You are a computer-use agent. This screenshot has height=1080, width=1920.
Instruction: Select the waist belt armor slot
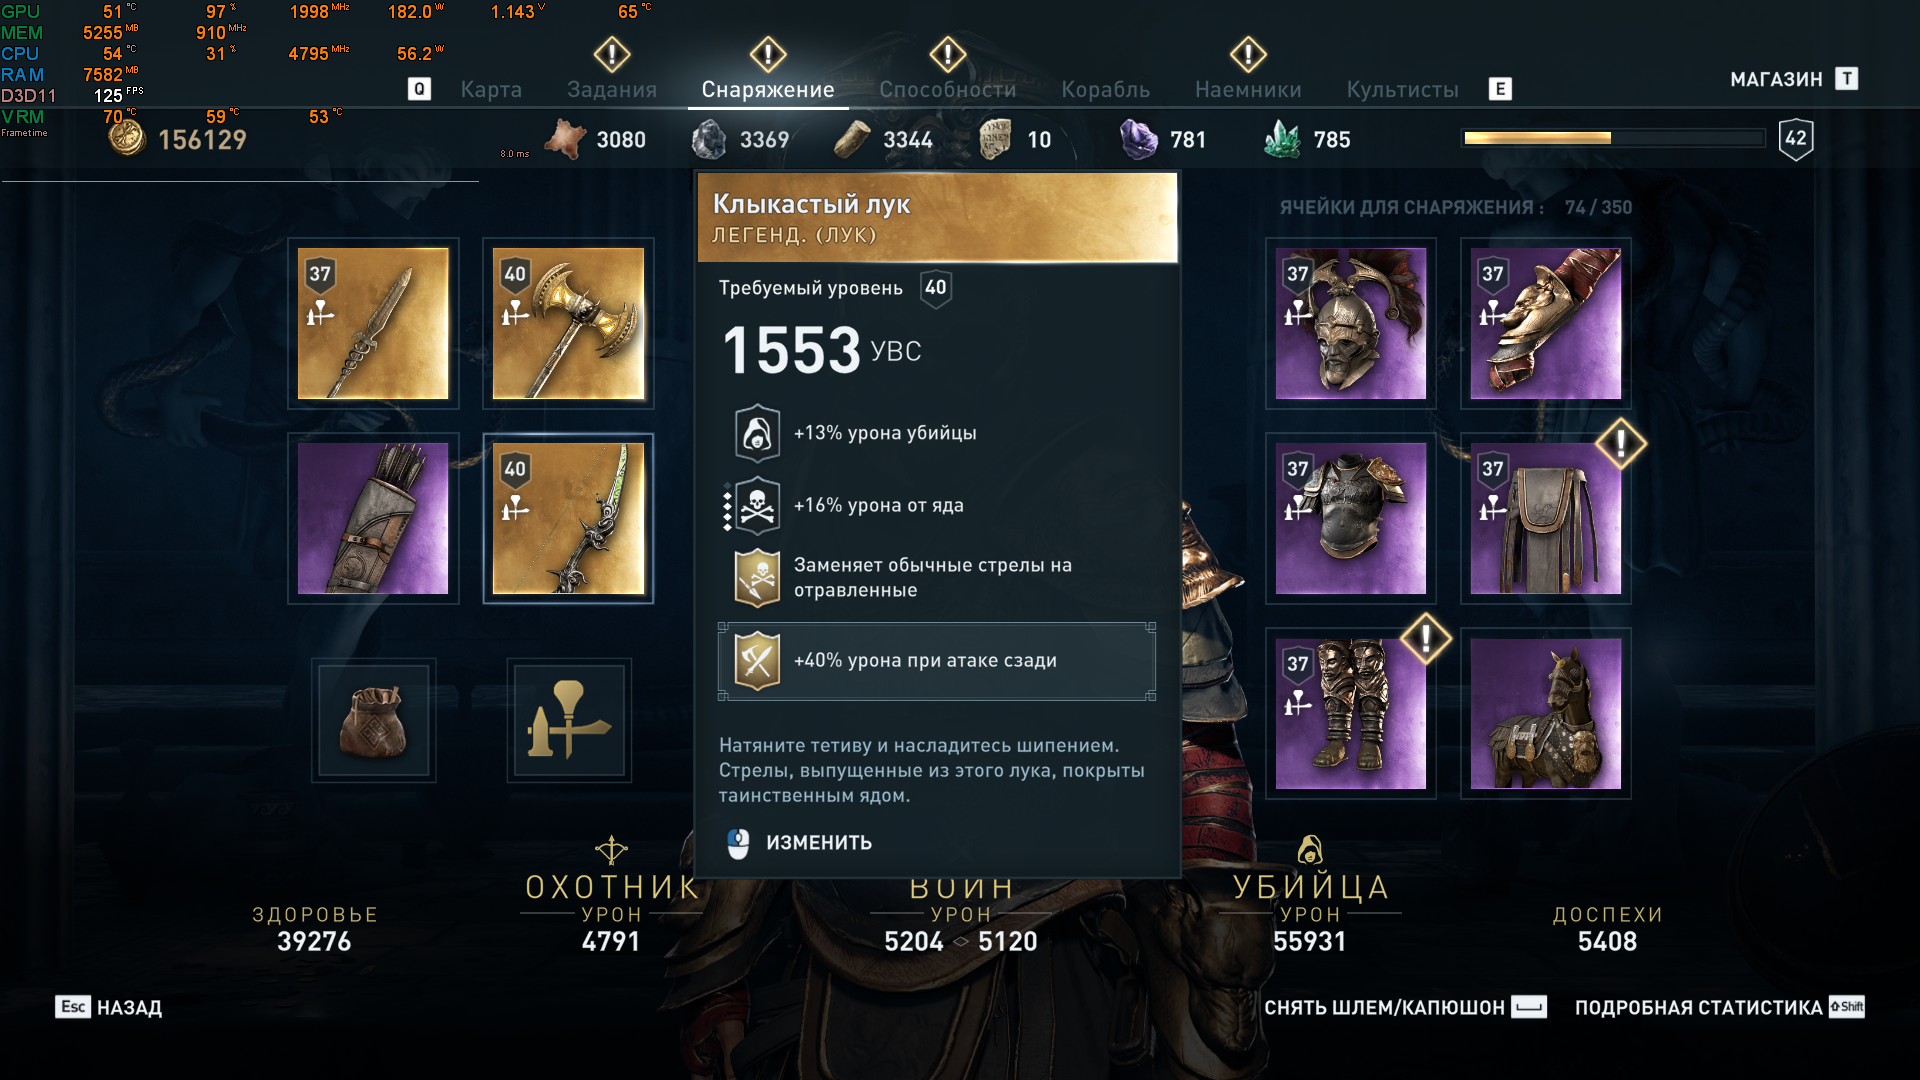[x=1546, y=518]
